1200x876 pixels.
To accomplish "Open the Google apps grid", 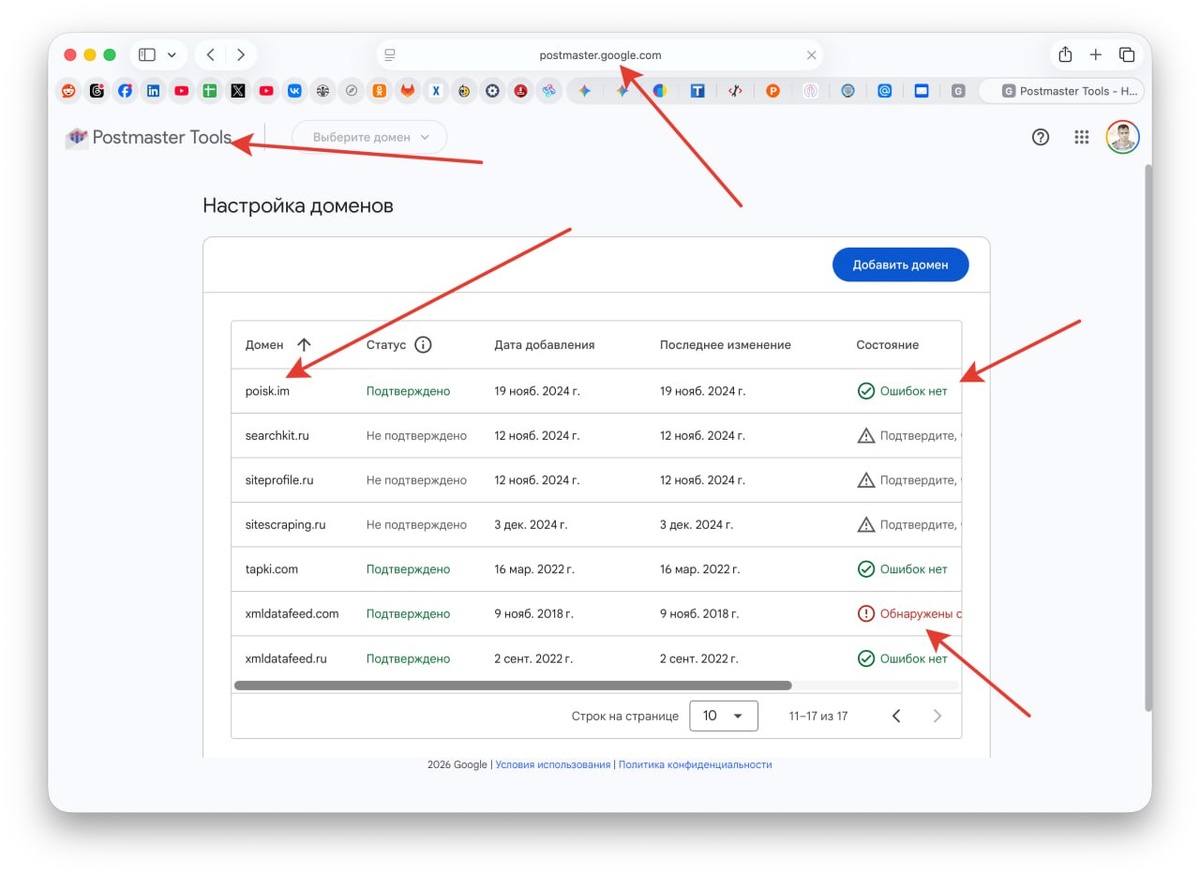I will tap(1081, 137).
